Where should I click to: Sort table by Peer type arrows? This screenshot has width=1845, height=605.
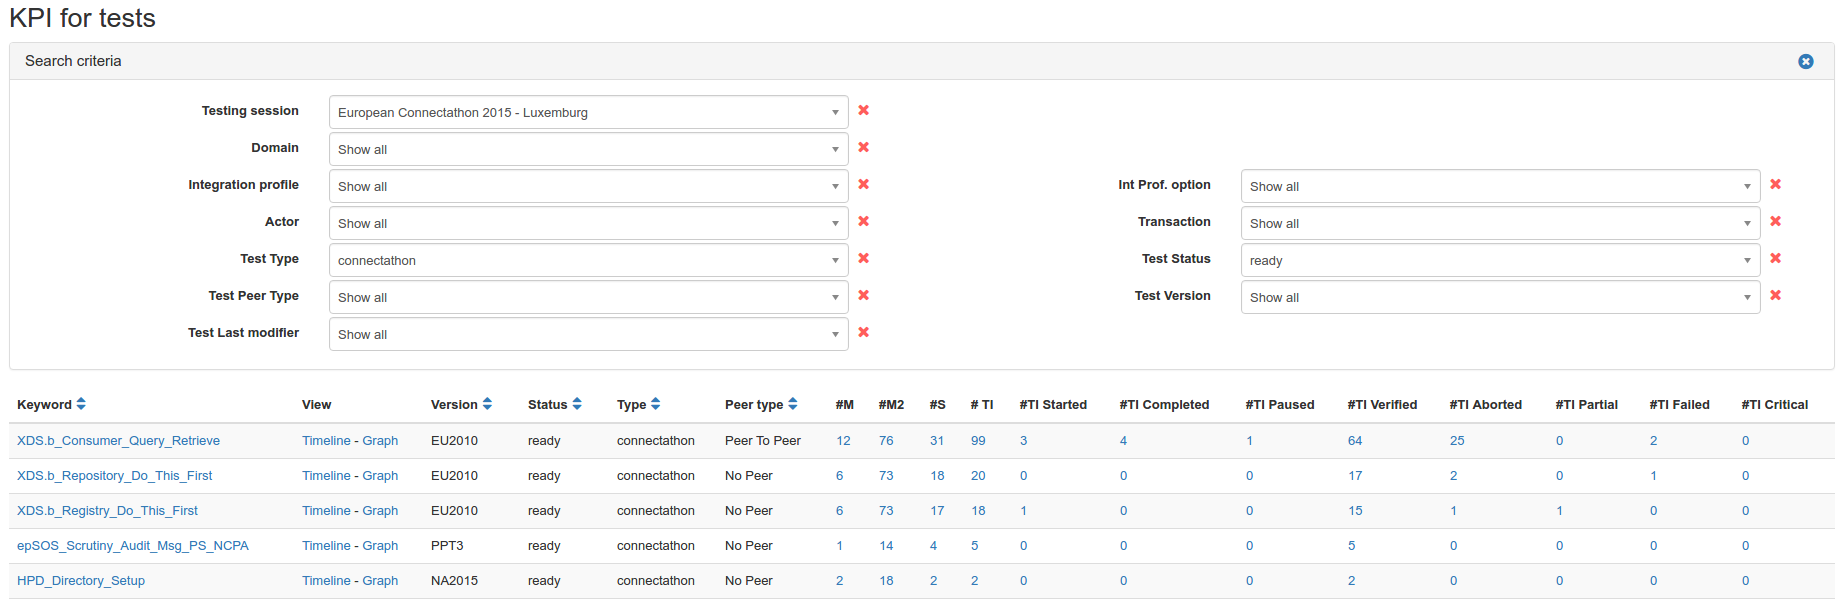click(793, 404)
